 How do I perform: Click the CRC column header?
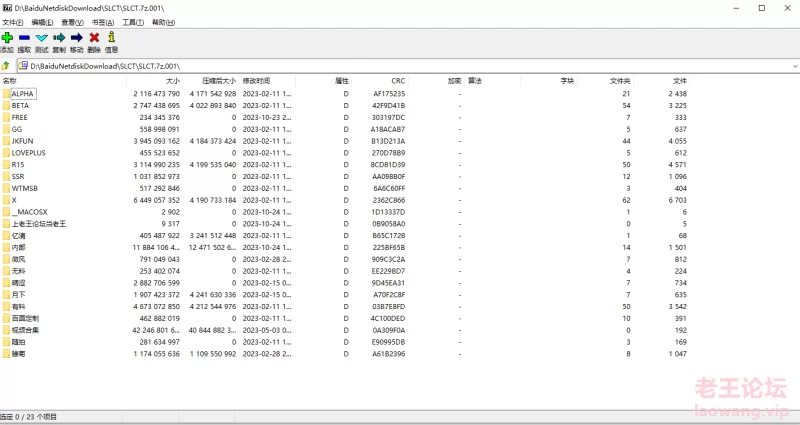coord(398,81)
